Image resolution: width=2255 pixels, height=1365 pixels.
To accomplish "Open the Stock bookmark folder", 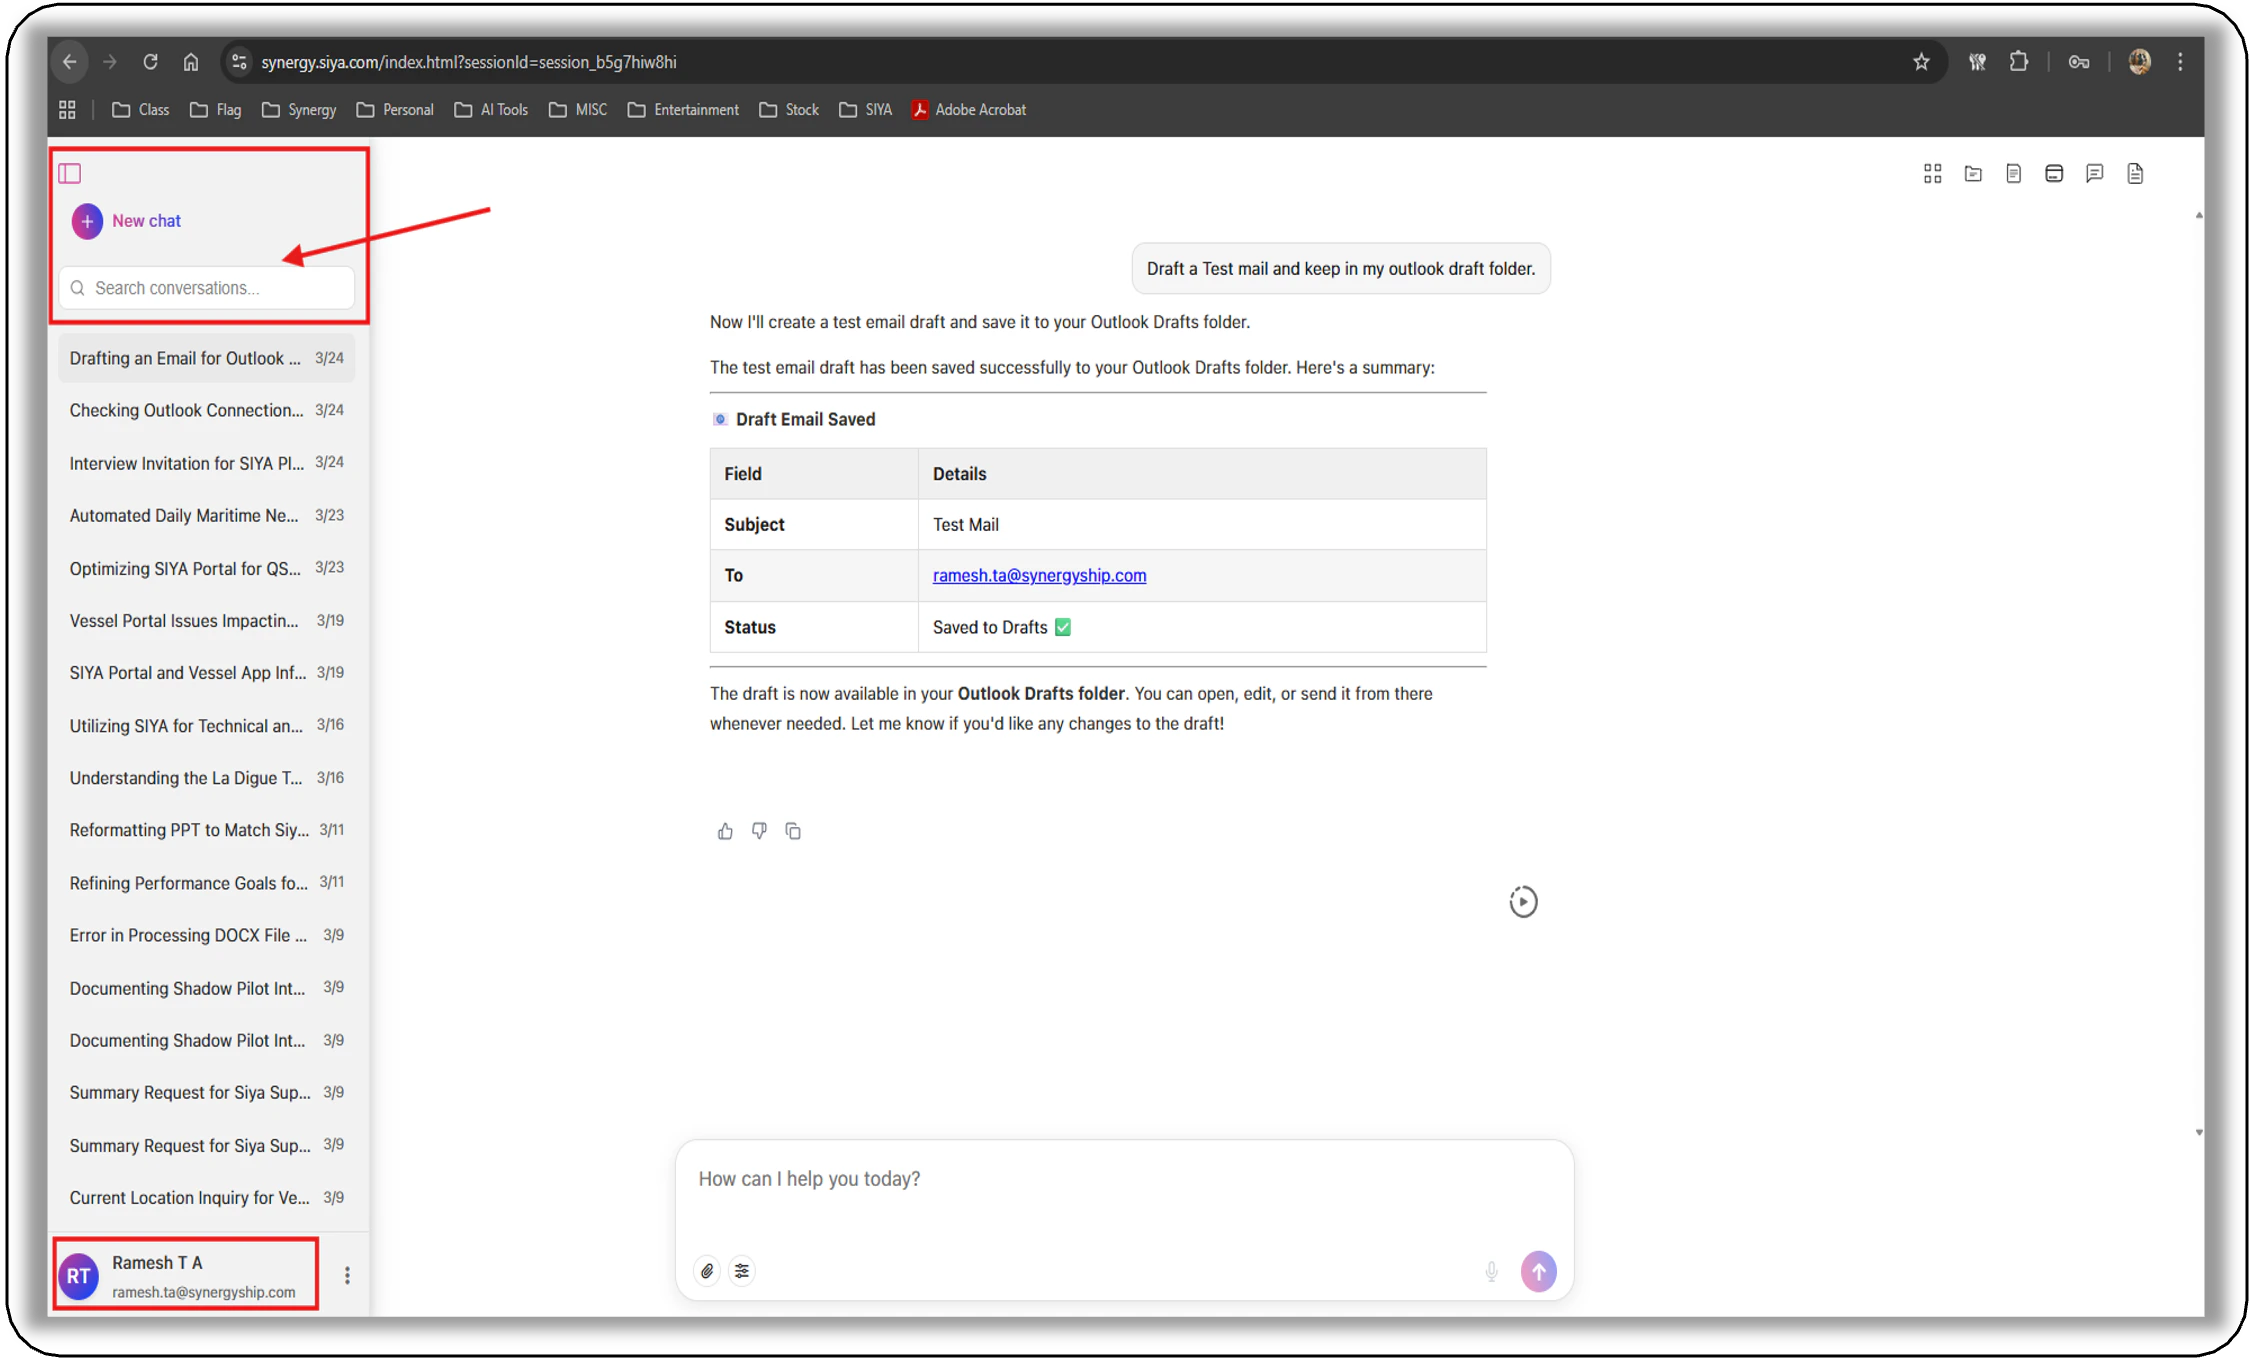I will (788, 110).
